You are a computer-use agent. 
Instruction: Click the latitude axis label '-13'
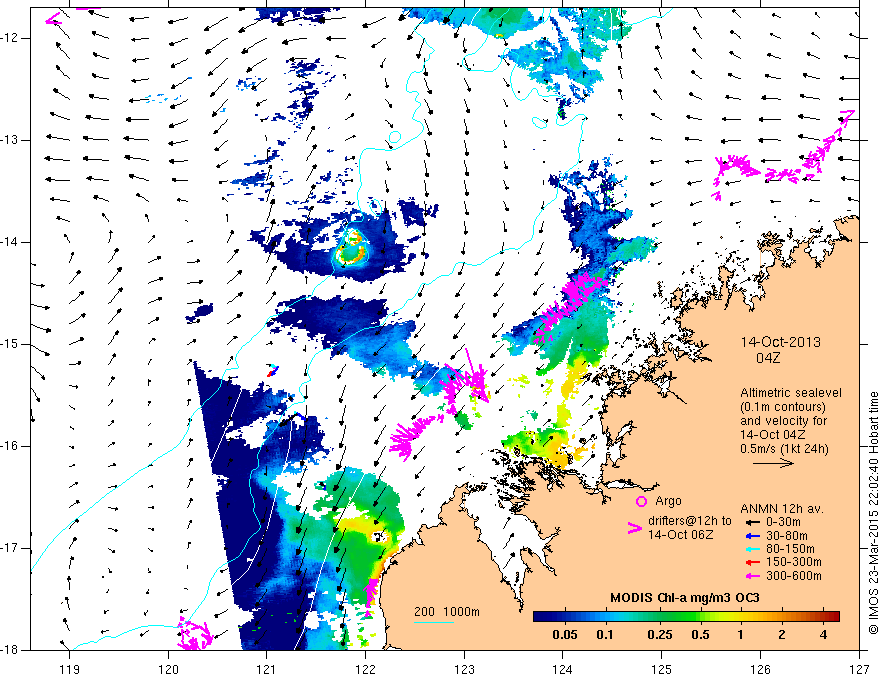(x=11, y=140)
